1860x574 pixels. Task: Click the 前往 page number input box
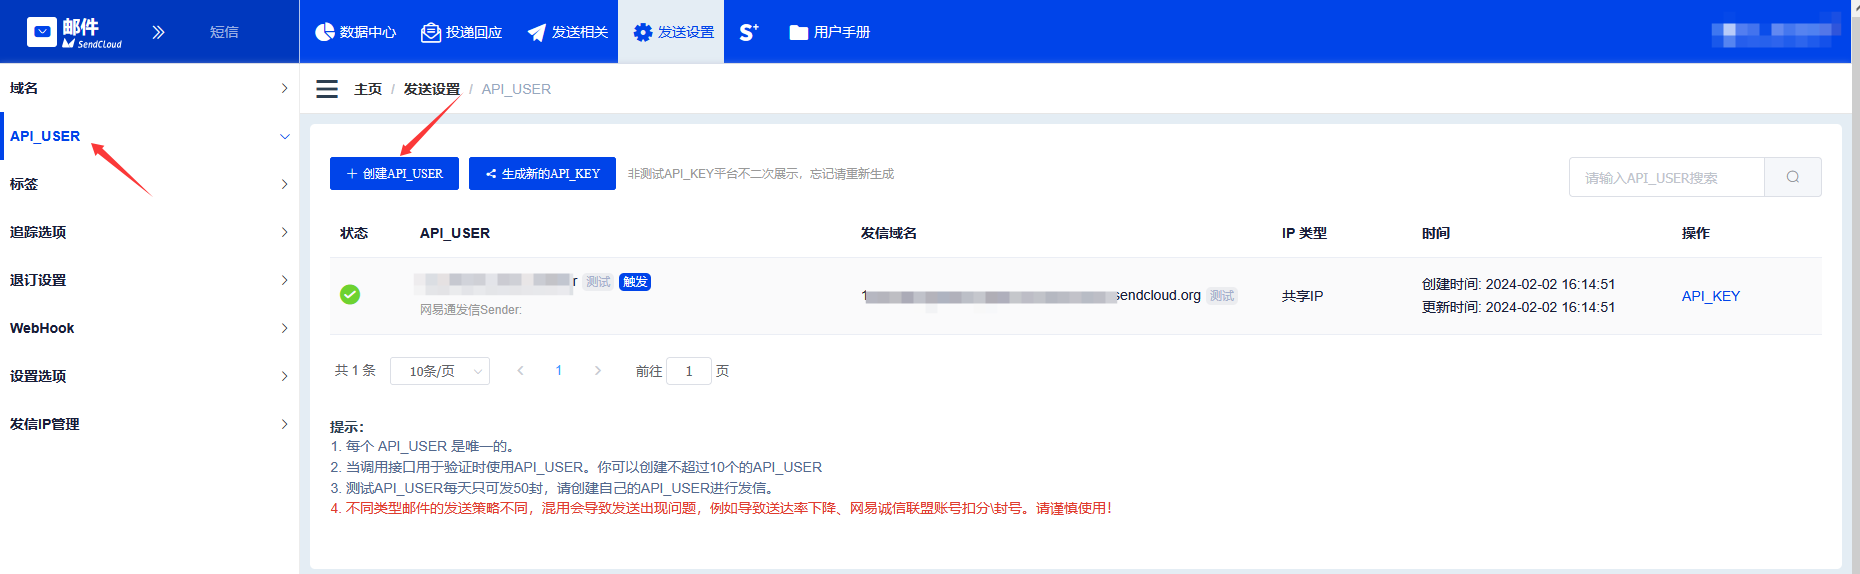click(x=688, y=371)
